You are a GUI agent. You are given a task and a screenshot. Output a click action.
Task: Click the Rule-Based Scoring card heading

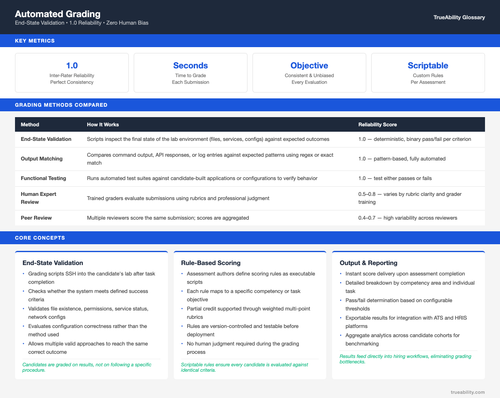click(x=211, y=263)
